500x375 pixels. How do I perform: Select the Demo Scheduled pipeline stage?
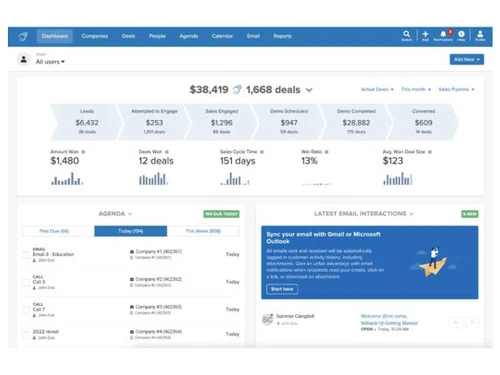(289, 122)
